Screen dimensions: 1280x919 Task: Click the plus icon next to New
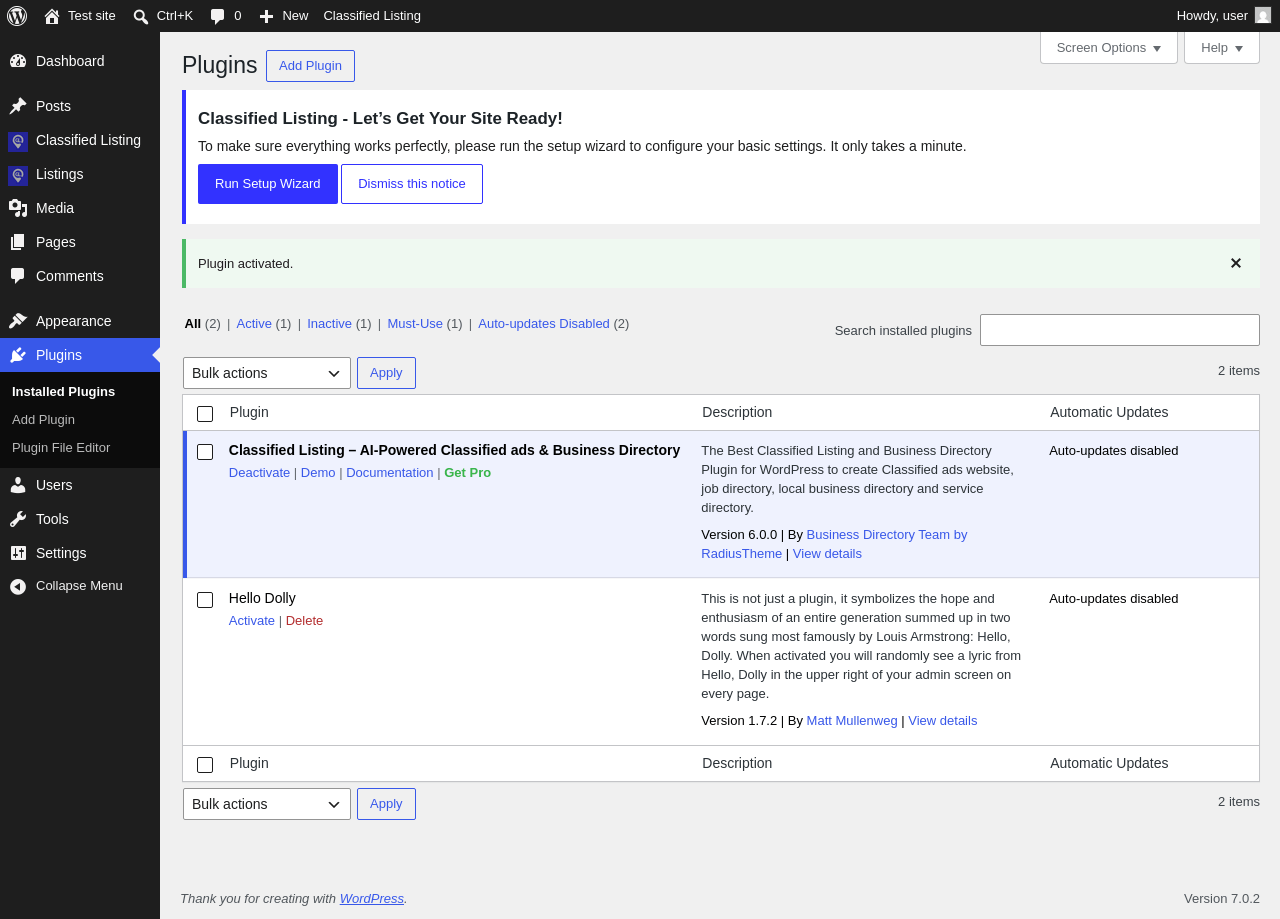tap(266, 16)
